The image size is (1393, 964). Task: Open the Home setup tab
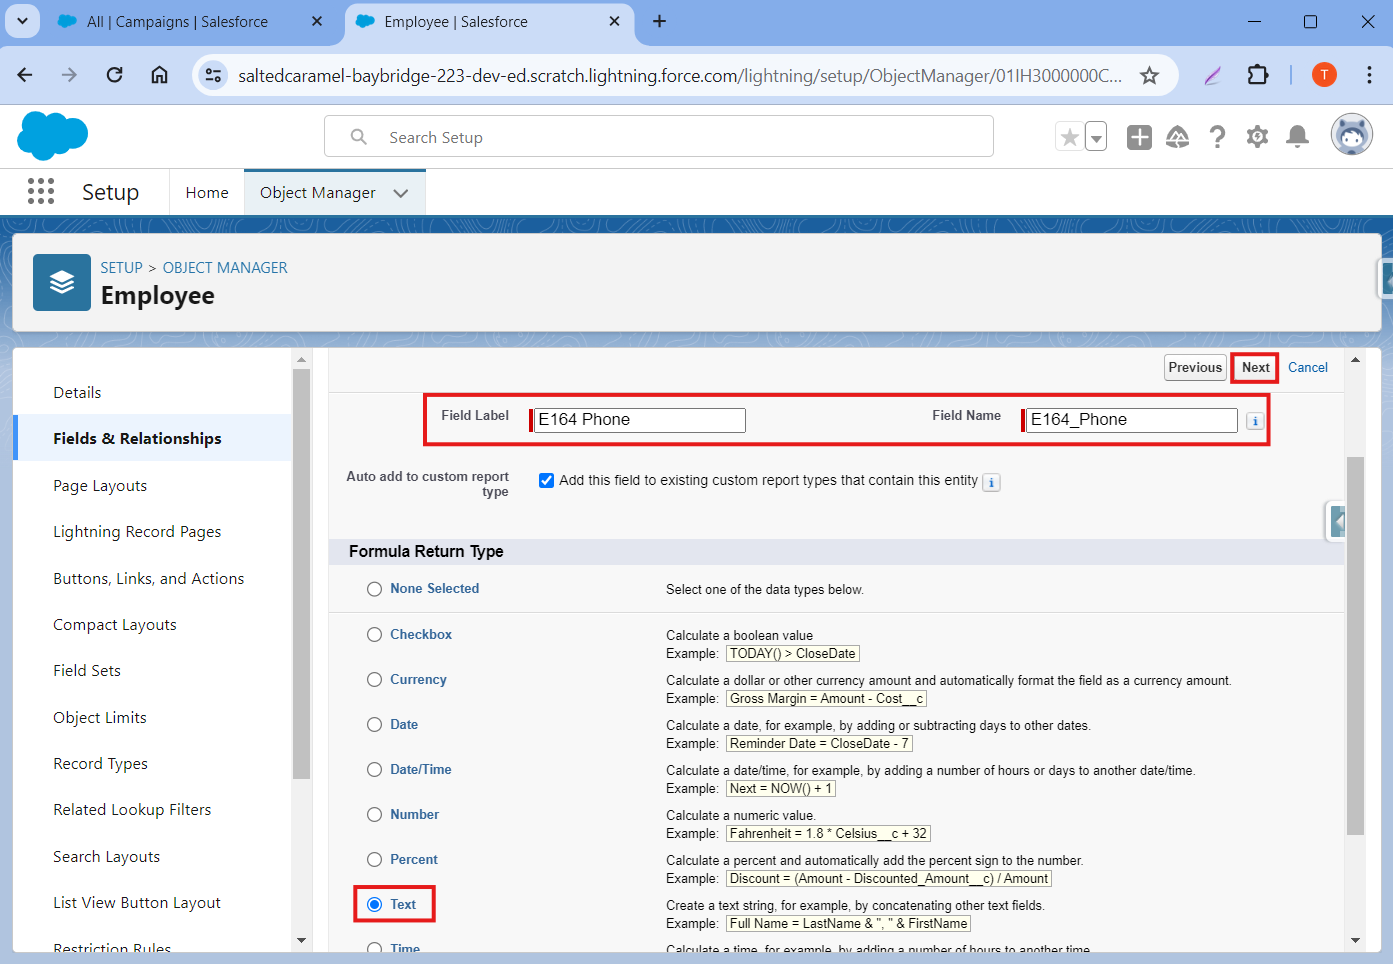[x=207, y=192]
